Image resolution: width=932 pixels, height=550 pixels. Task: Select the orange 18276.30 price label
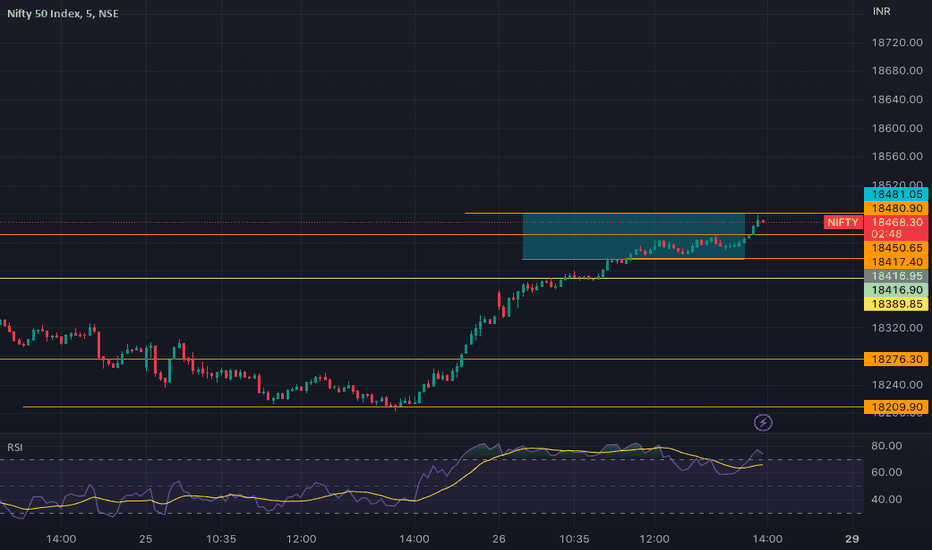[896, 359]
